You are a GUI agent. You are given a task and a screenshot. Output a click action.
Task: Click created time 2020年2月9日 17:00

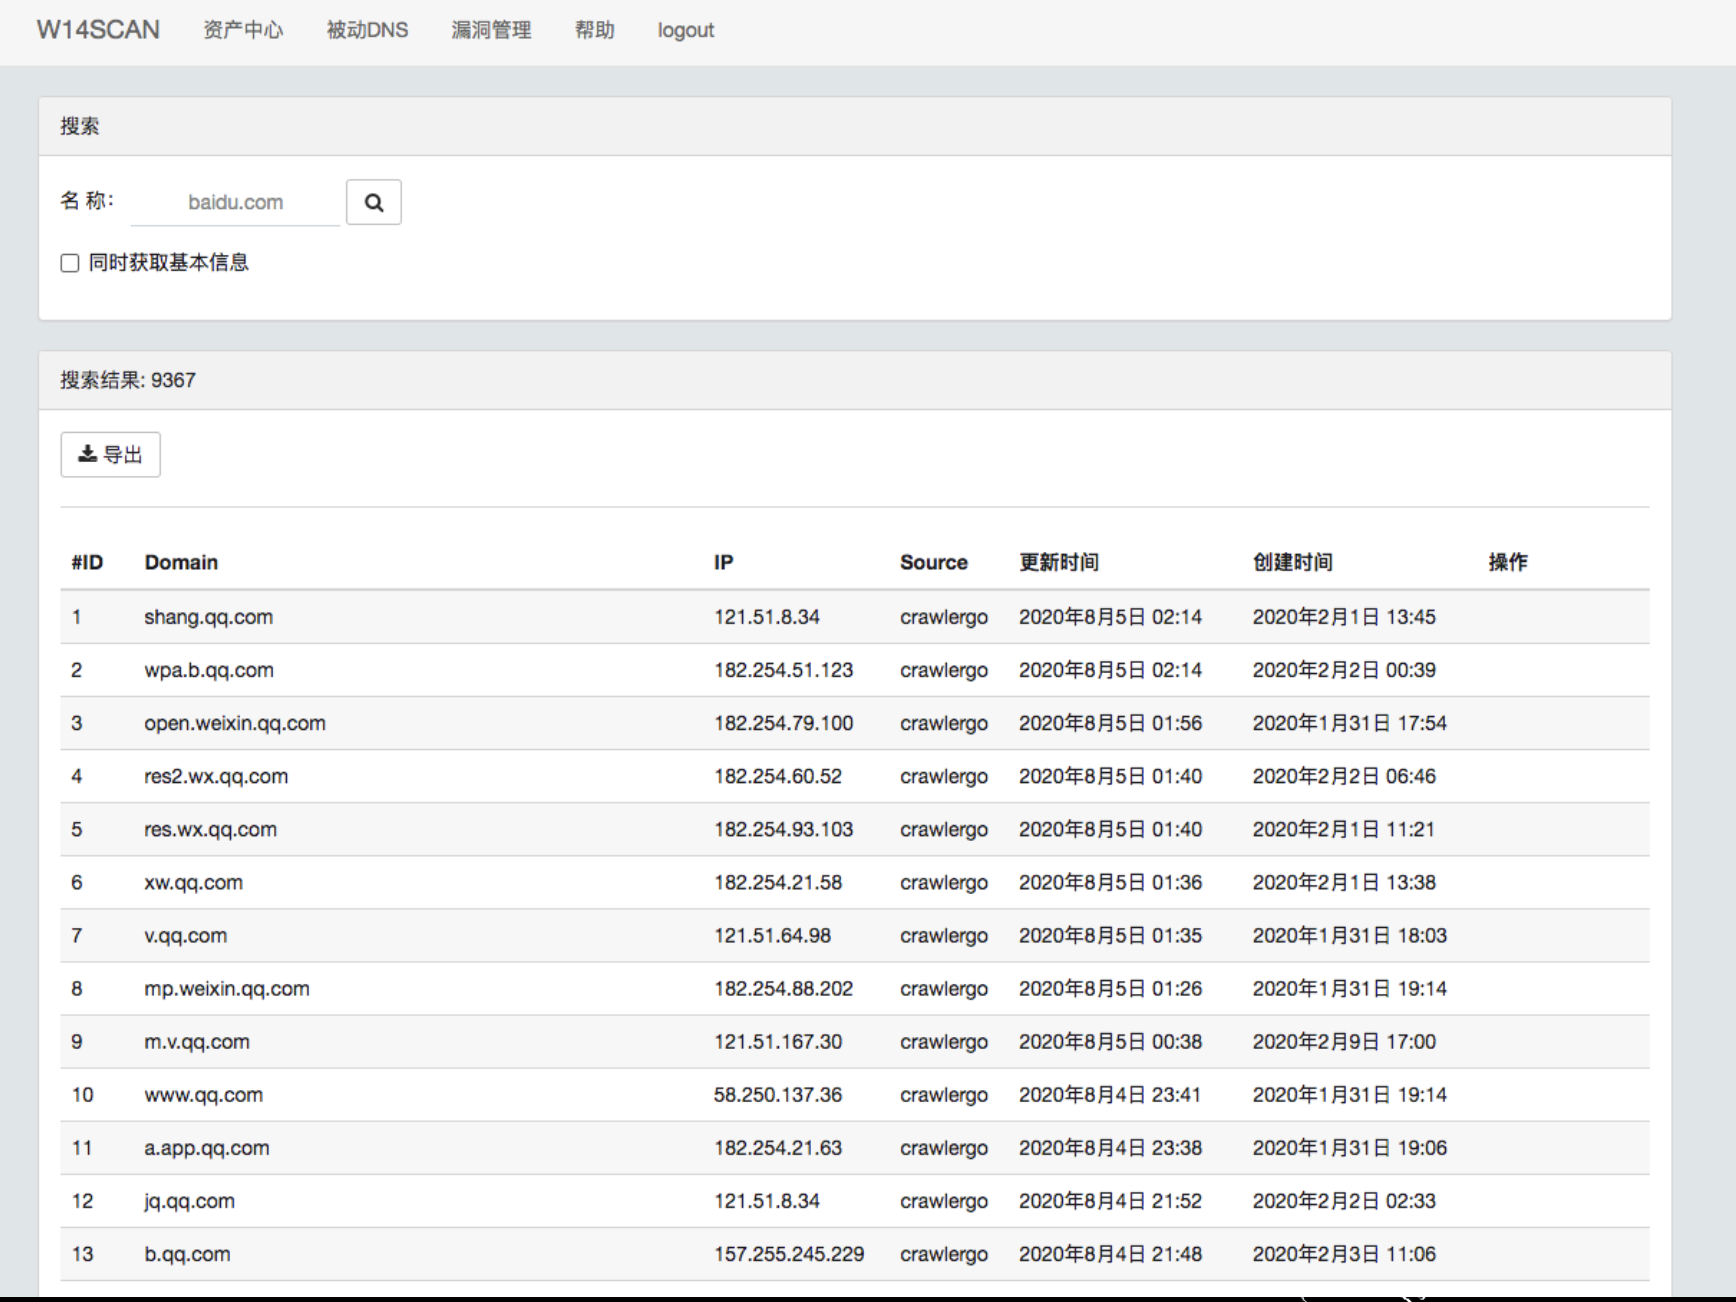click(x=1344, y=1041)
